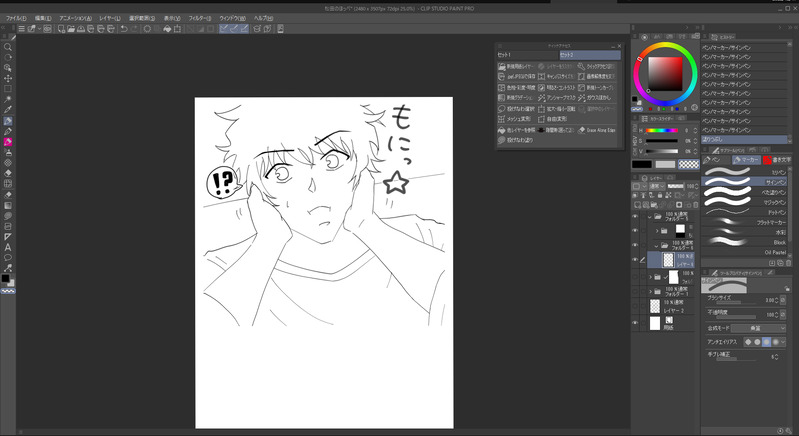Click the Redo arrow in command bar
799x436 pixels.
[x=134, y=29]
